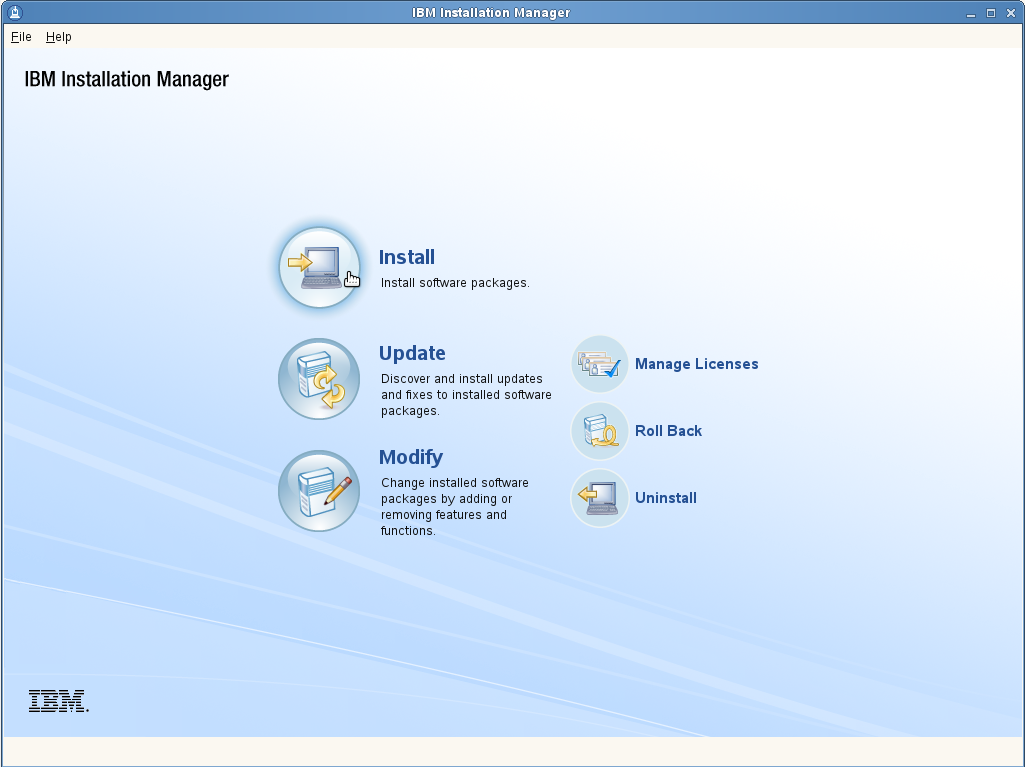The width and height of the screenshot is (1025, 767).
Task: Click the IBM Installation Manager page heading
Action: pos(126,79)
